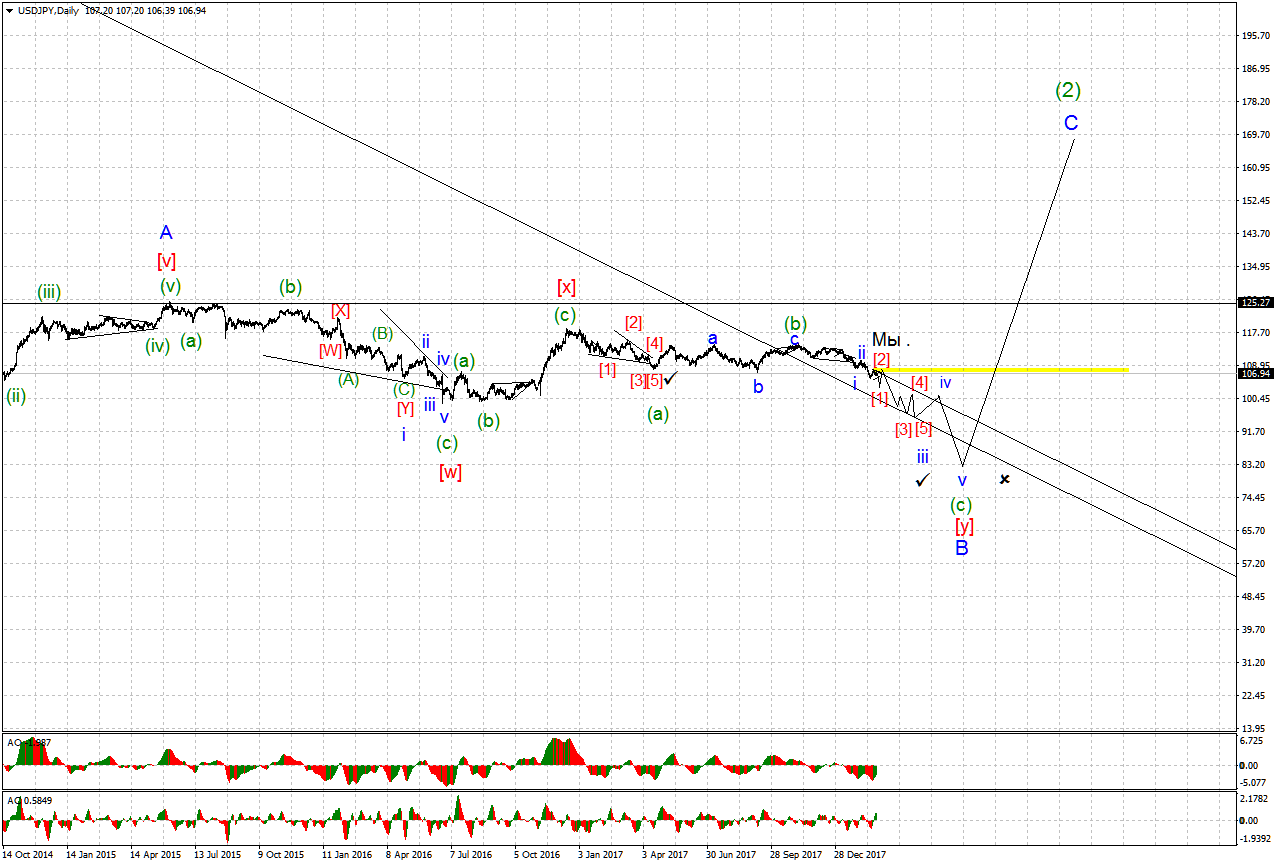Click the '83.20' price axis label
The image size is (1276, 866).
point(1253,464)
